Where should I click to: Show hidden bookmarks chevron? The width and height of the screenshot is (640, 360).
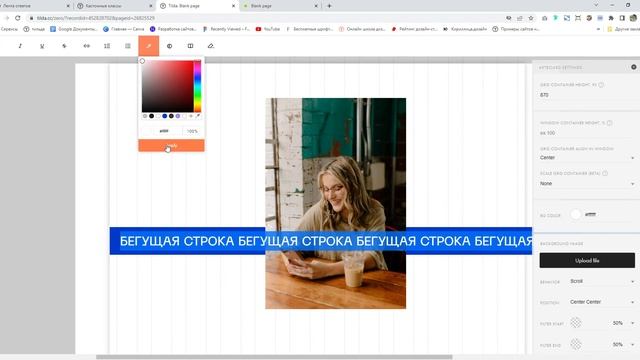(598, 29)
